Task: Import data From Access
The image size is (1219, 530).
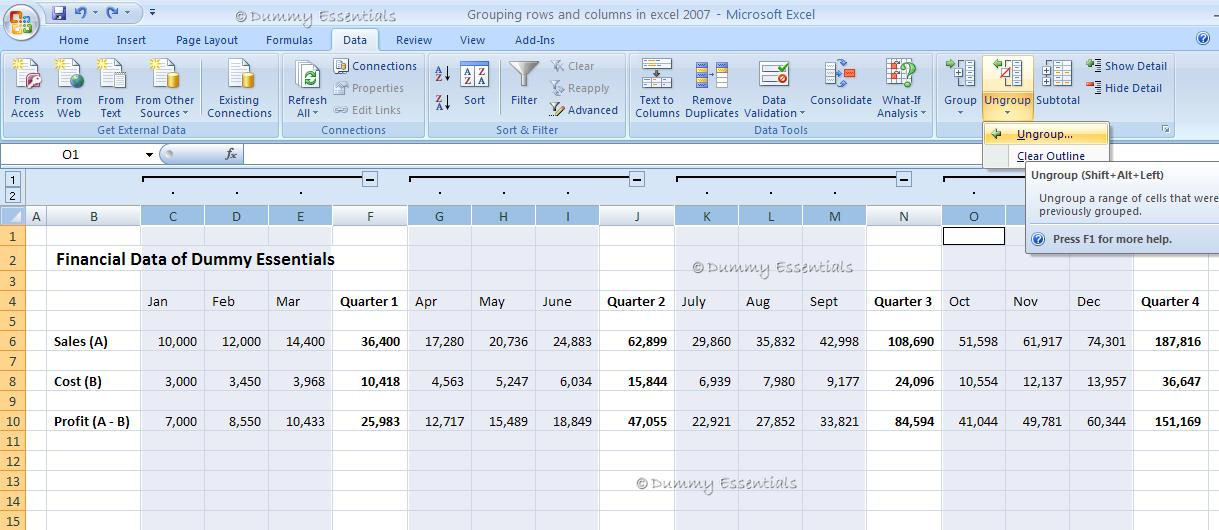Action: click(27, 89)
